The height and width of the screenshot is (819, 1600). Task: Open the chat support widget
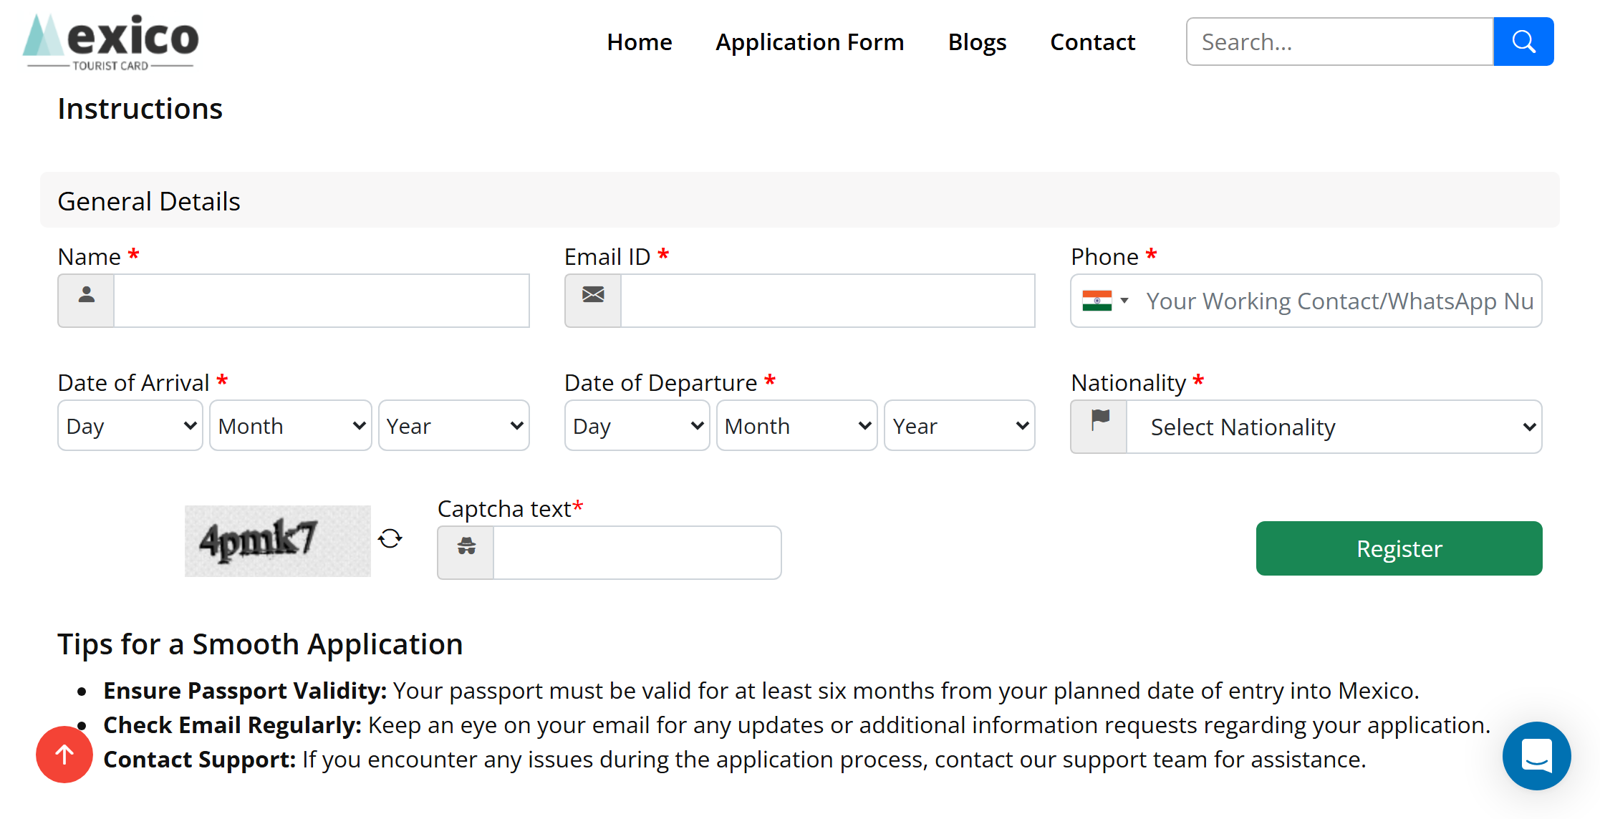coord(1536,756)
